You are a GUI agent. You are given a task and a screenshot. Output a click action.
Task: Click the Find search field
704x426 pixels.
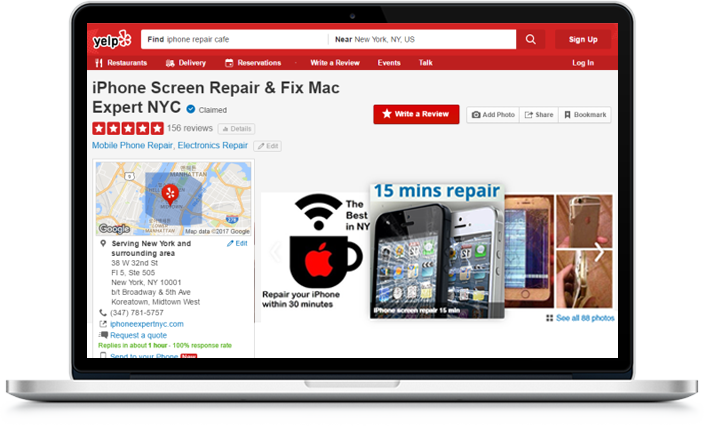pyautogui.click(x=234, y=40)
